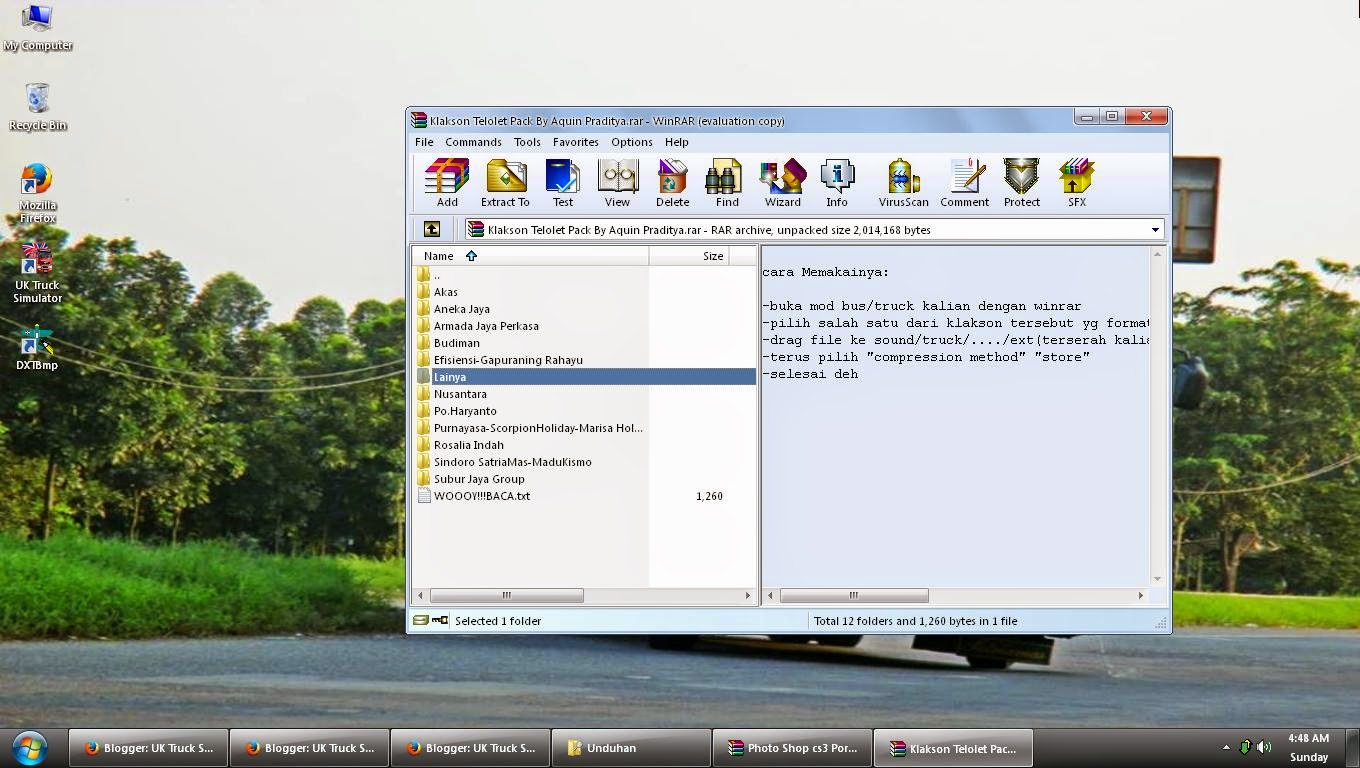Viewport: 1360px width, 768px height.
Task: Select UK Truck Simulator desktop shortcut
Action: [37, 273]
